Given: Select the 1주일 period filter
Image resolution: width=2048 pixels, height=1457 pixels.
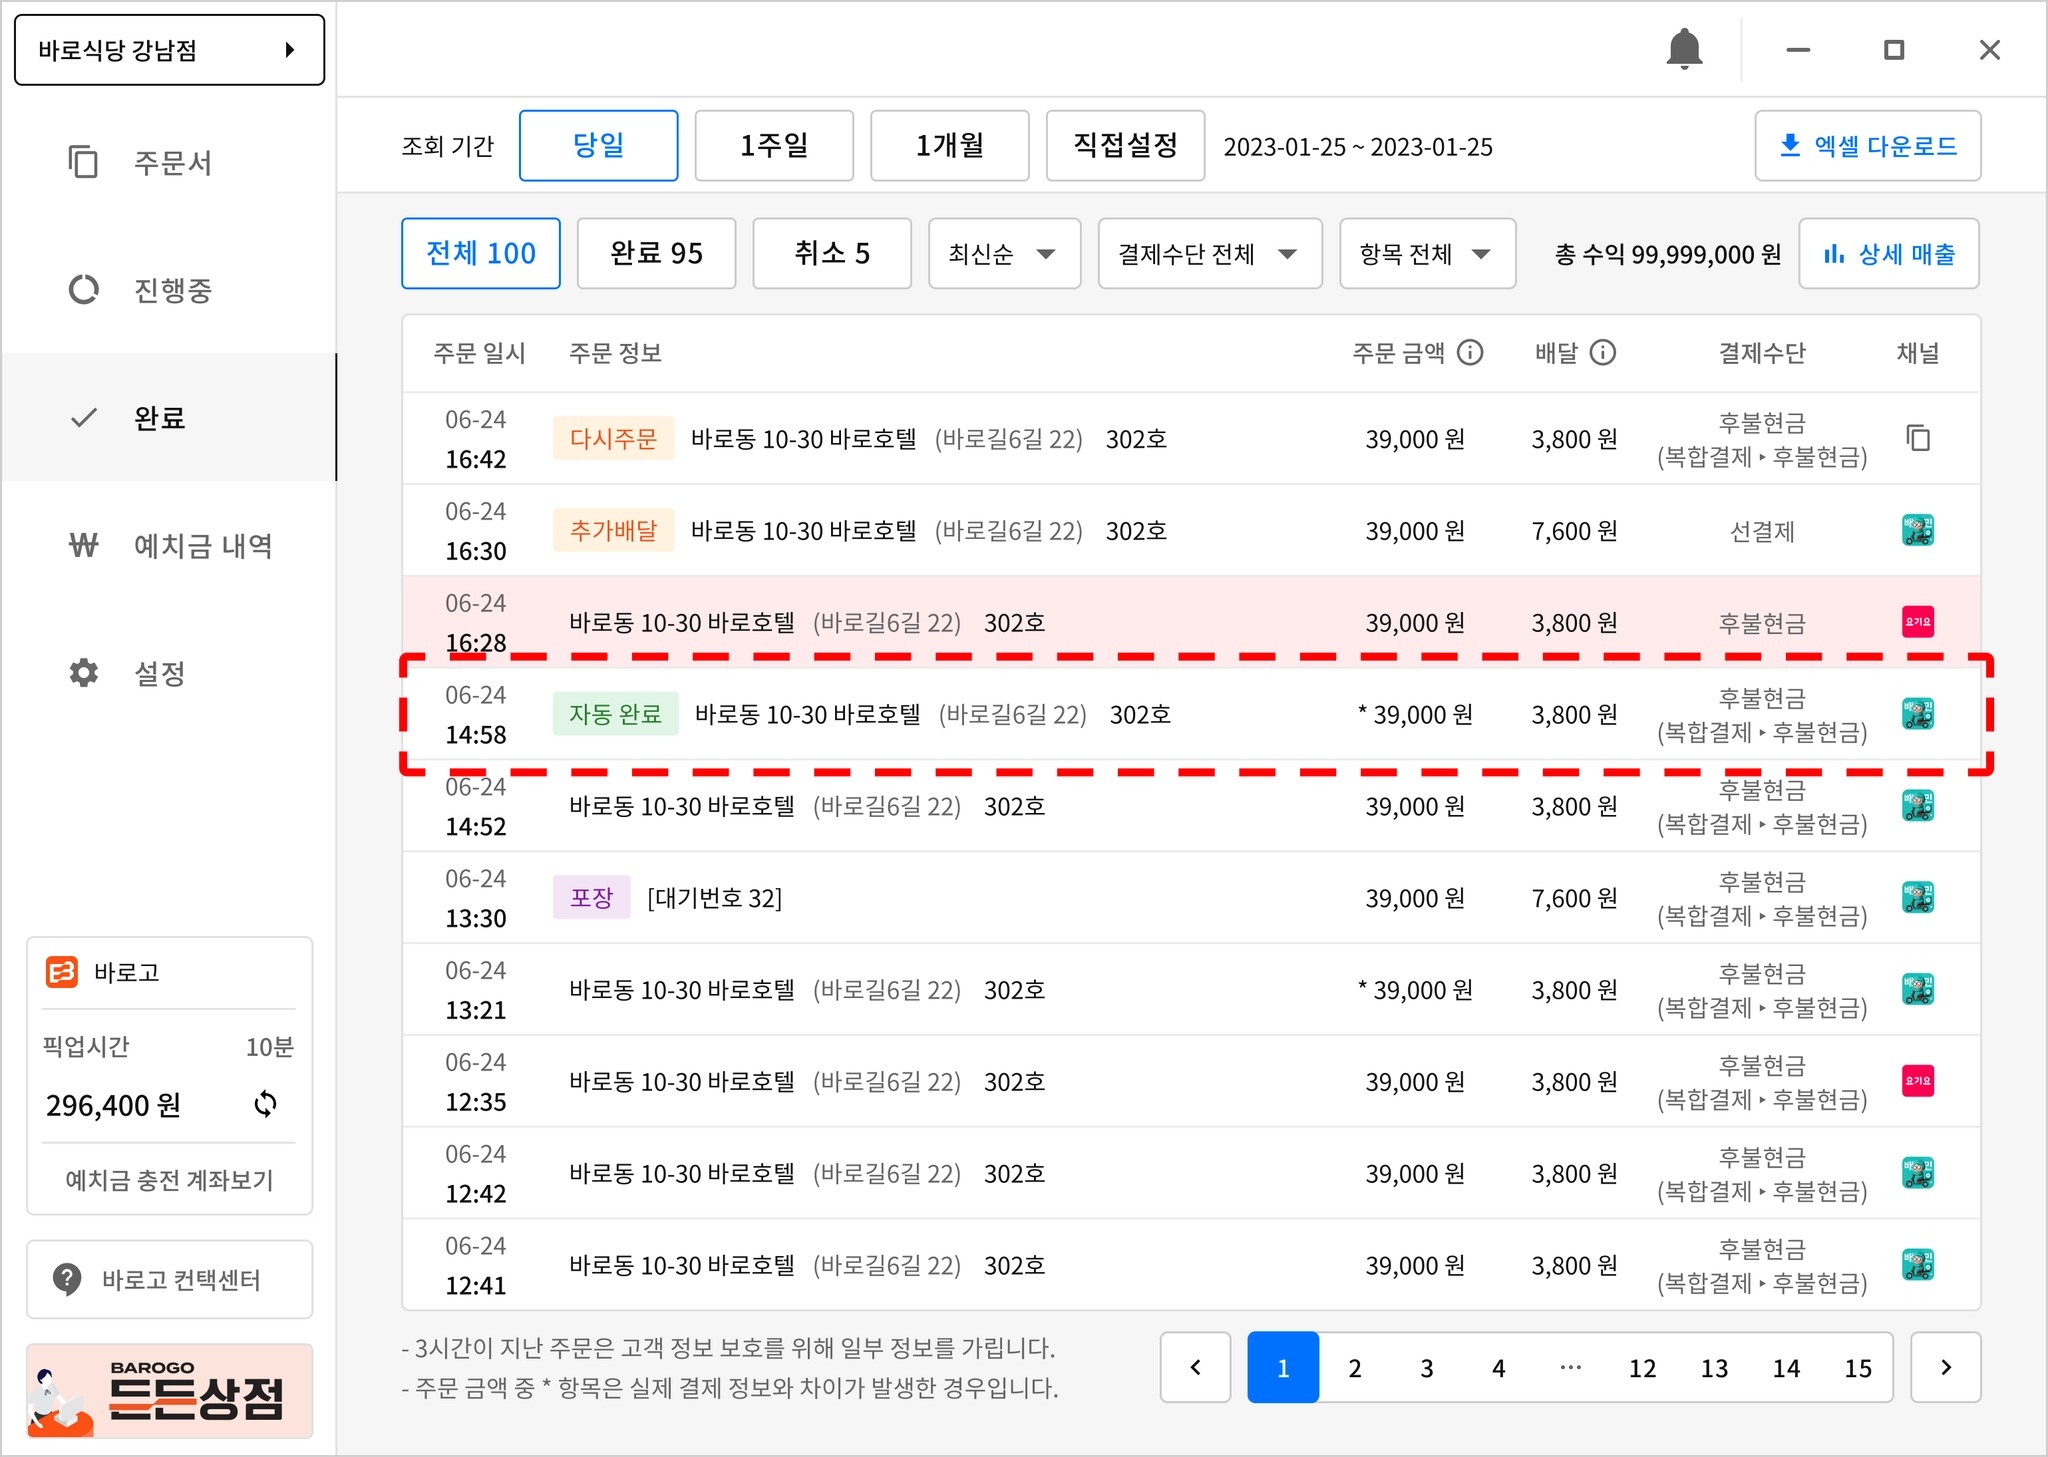Looking at the screenshot, I should click(773, 146).
